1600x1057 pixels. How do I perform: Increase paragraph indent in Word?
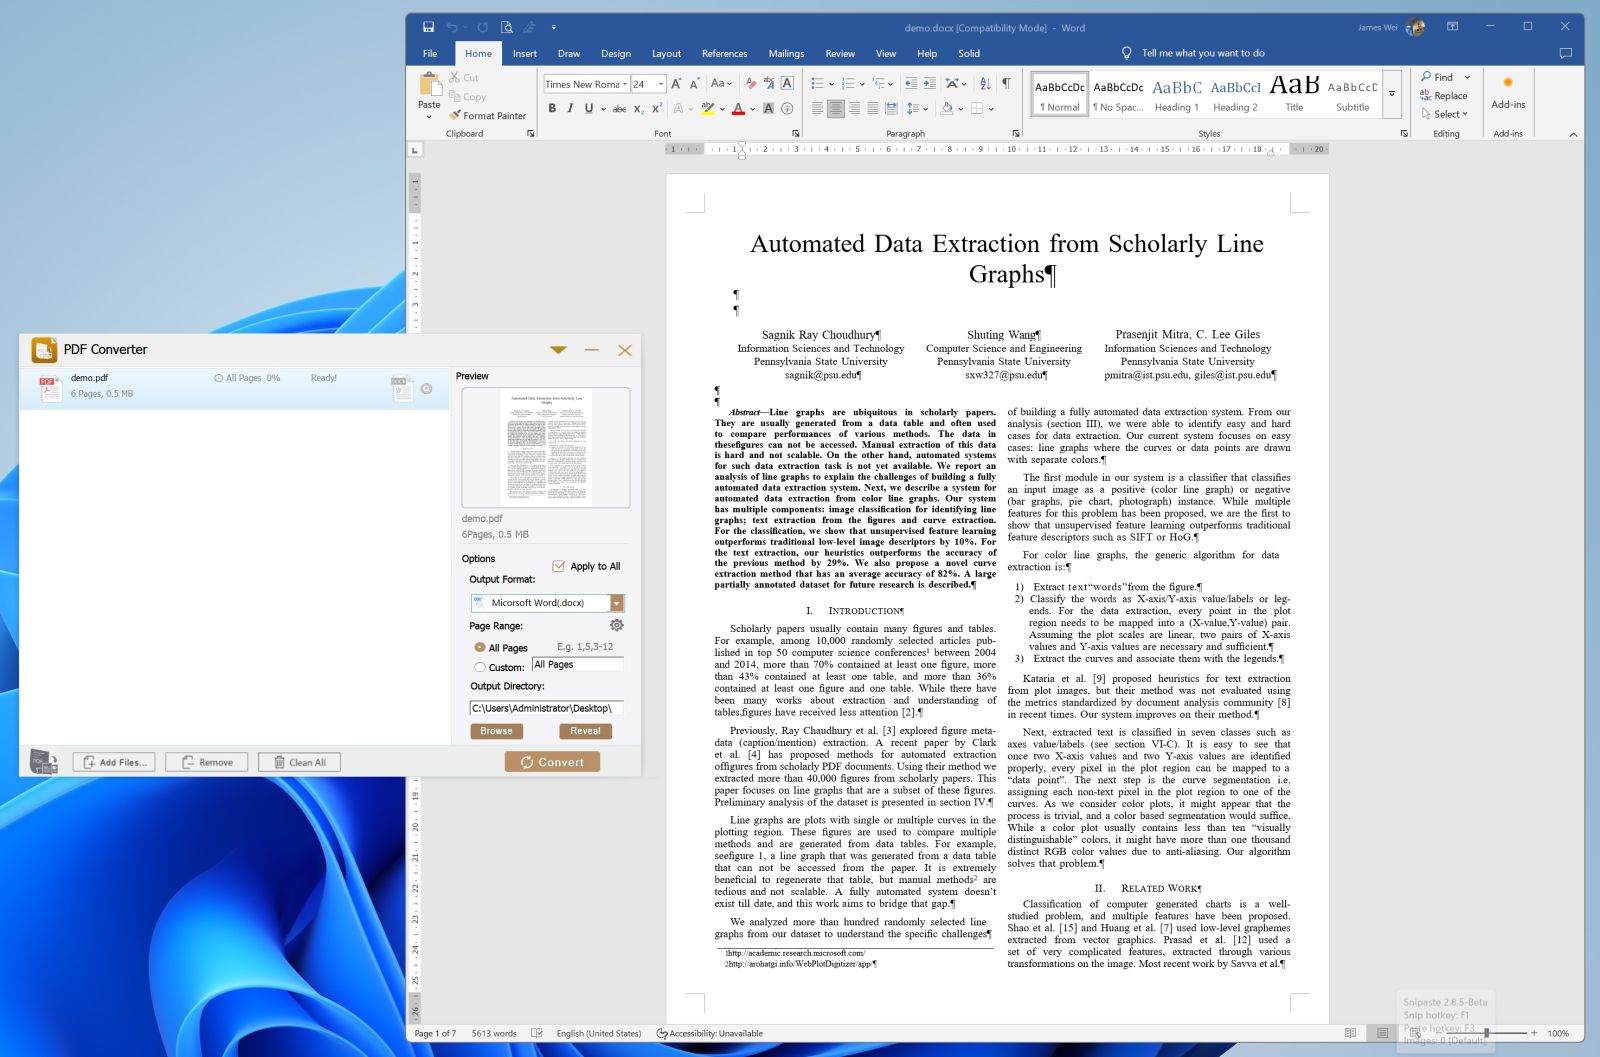(x=929, y=84)
